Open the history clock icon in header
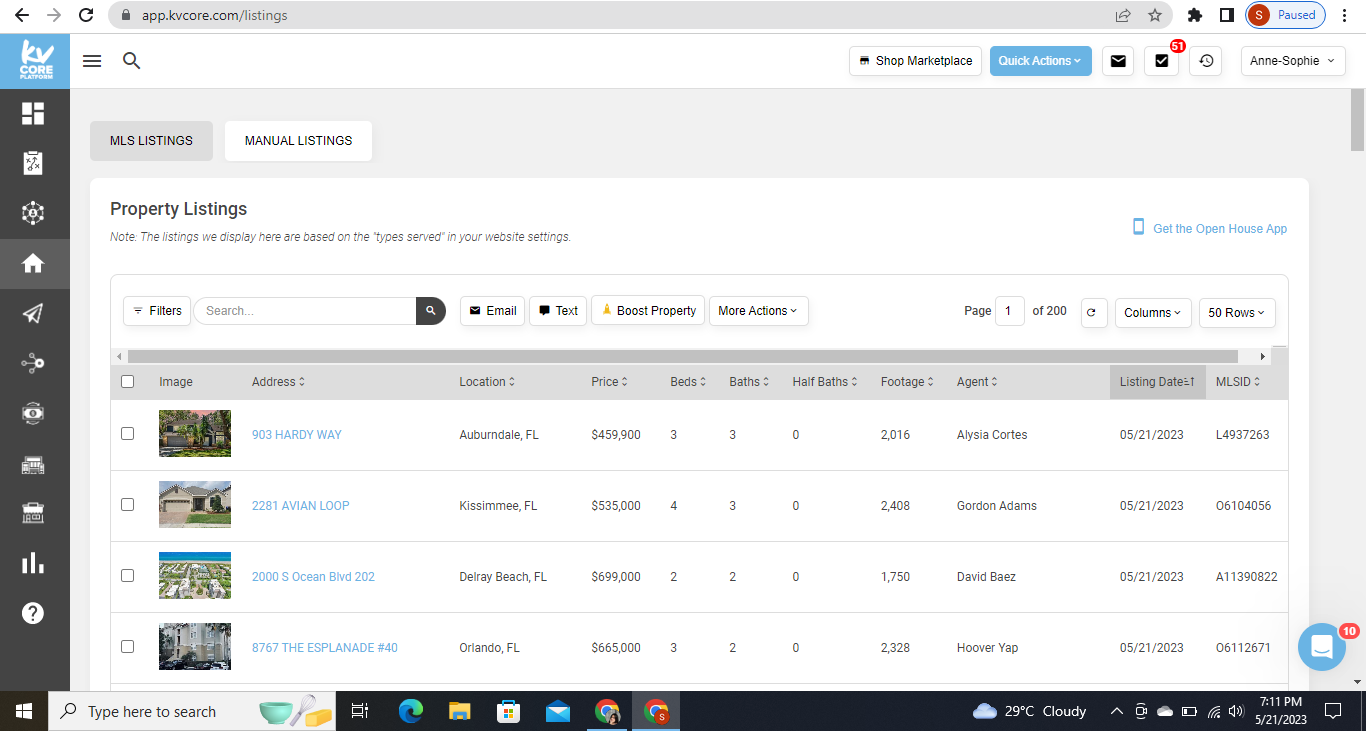This screenshot has height=731, width=1366. click(1206, 61)
